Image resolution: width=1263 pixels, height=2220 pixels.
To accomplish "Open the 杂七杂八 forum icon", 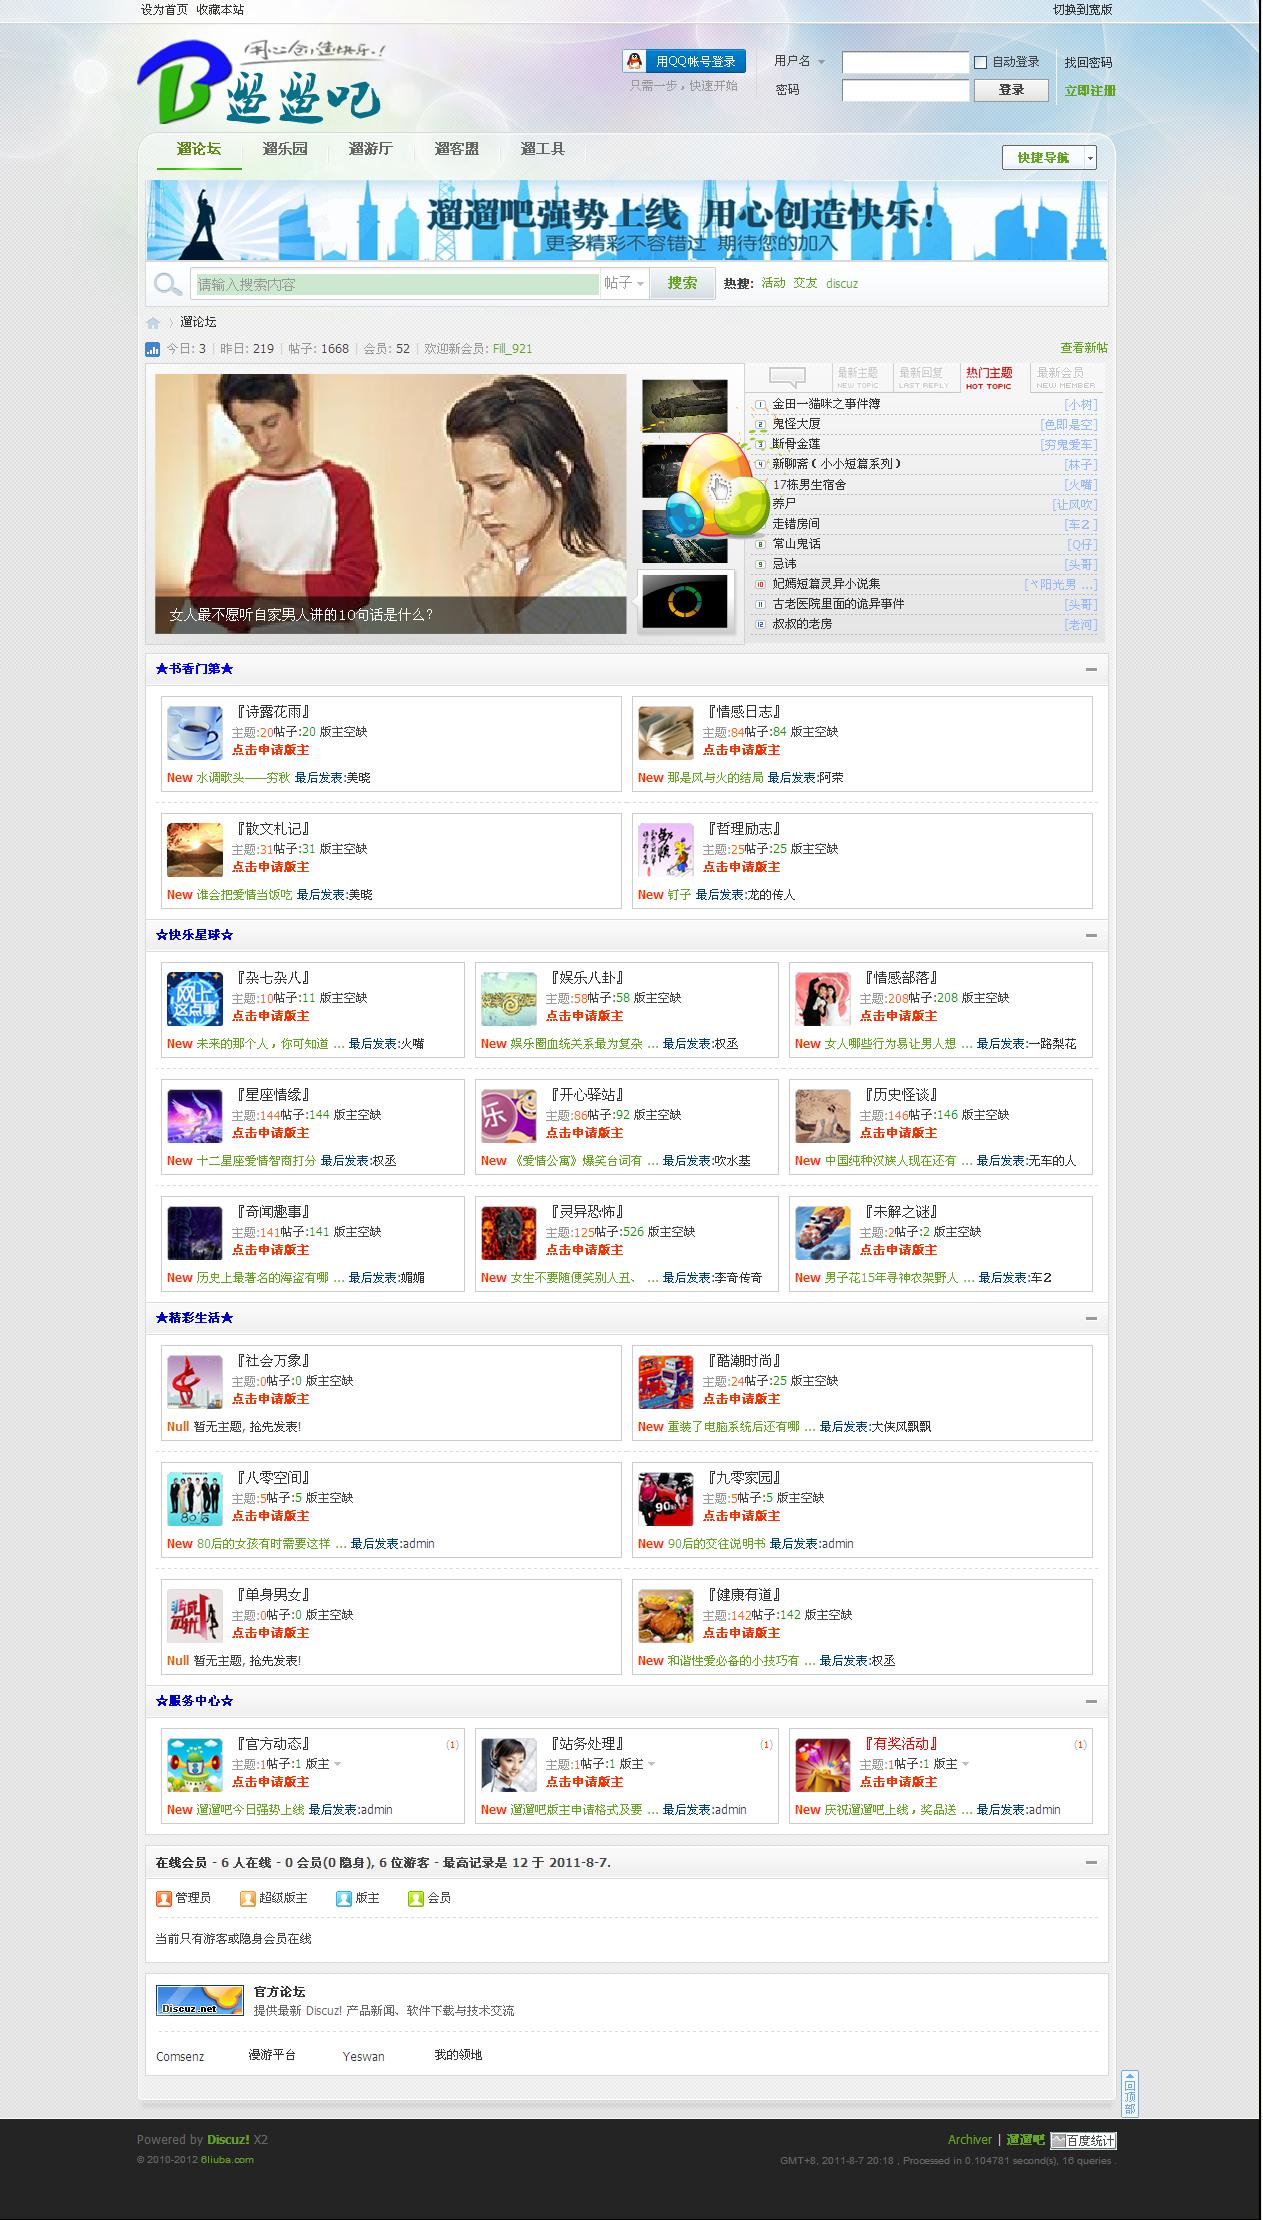I will [195, 999].
